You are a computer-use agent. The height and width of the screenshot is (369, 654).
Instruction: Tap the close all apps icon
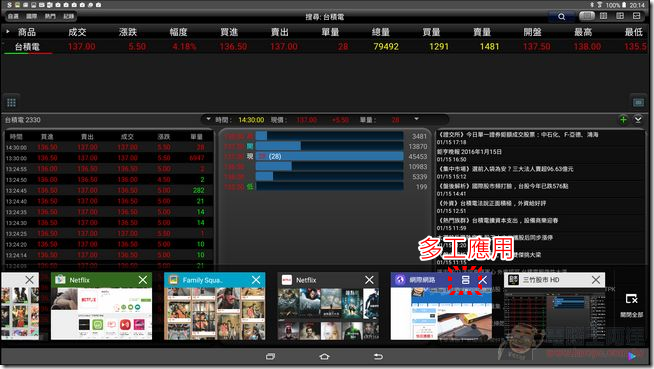[631, 304]
